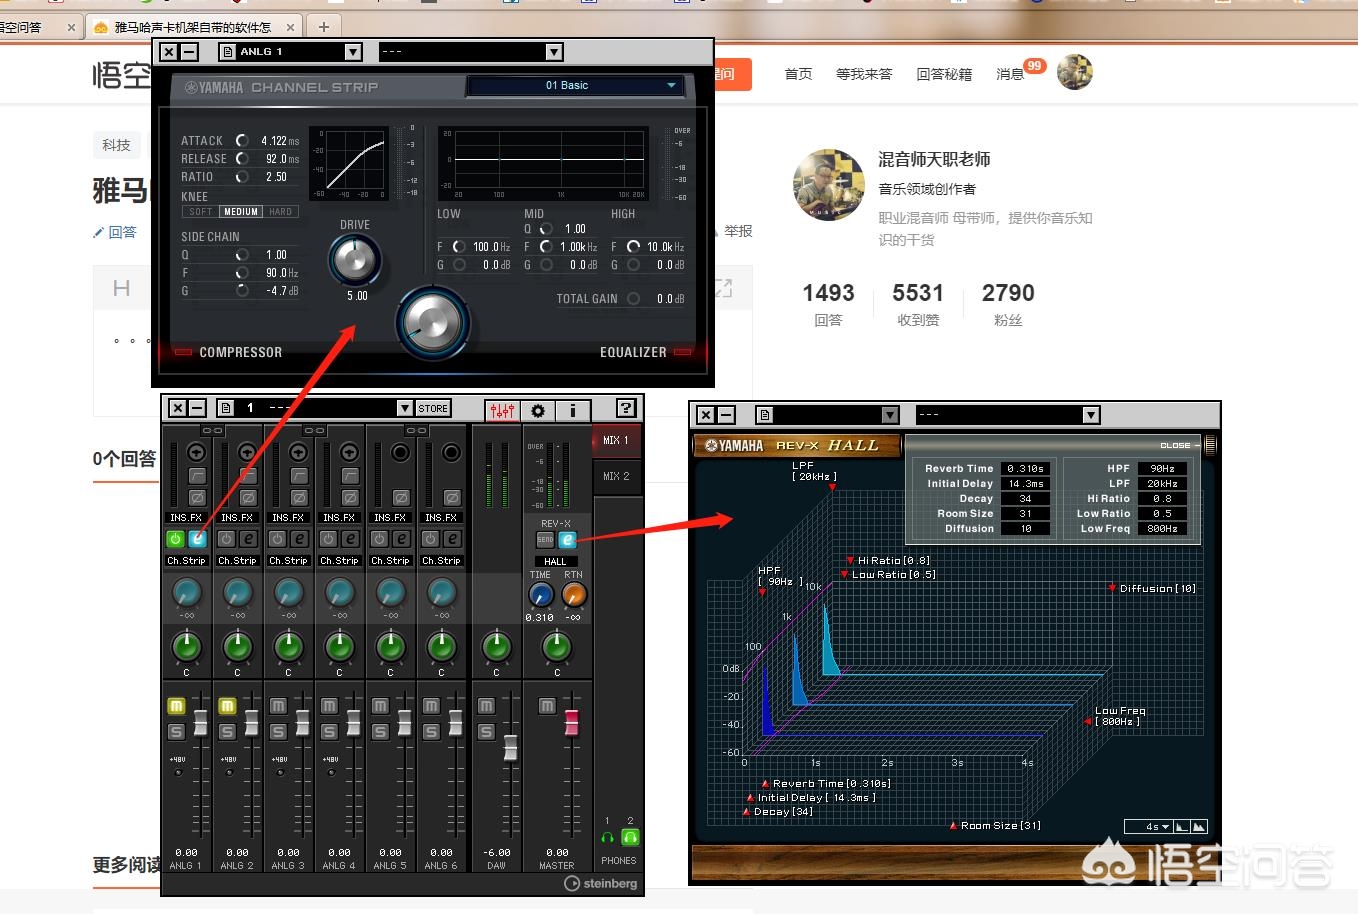The image size is (1358, 914).
Task: Open the REV-X reverb editor button
Action: [x=567, y=540]
